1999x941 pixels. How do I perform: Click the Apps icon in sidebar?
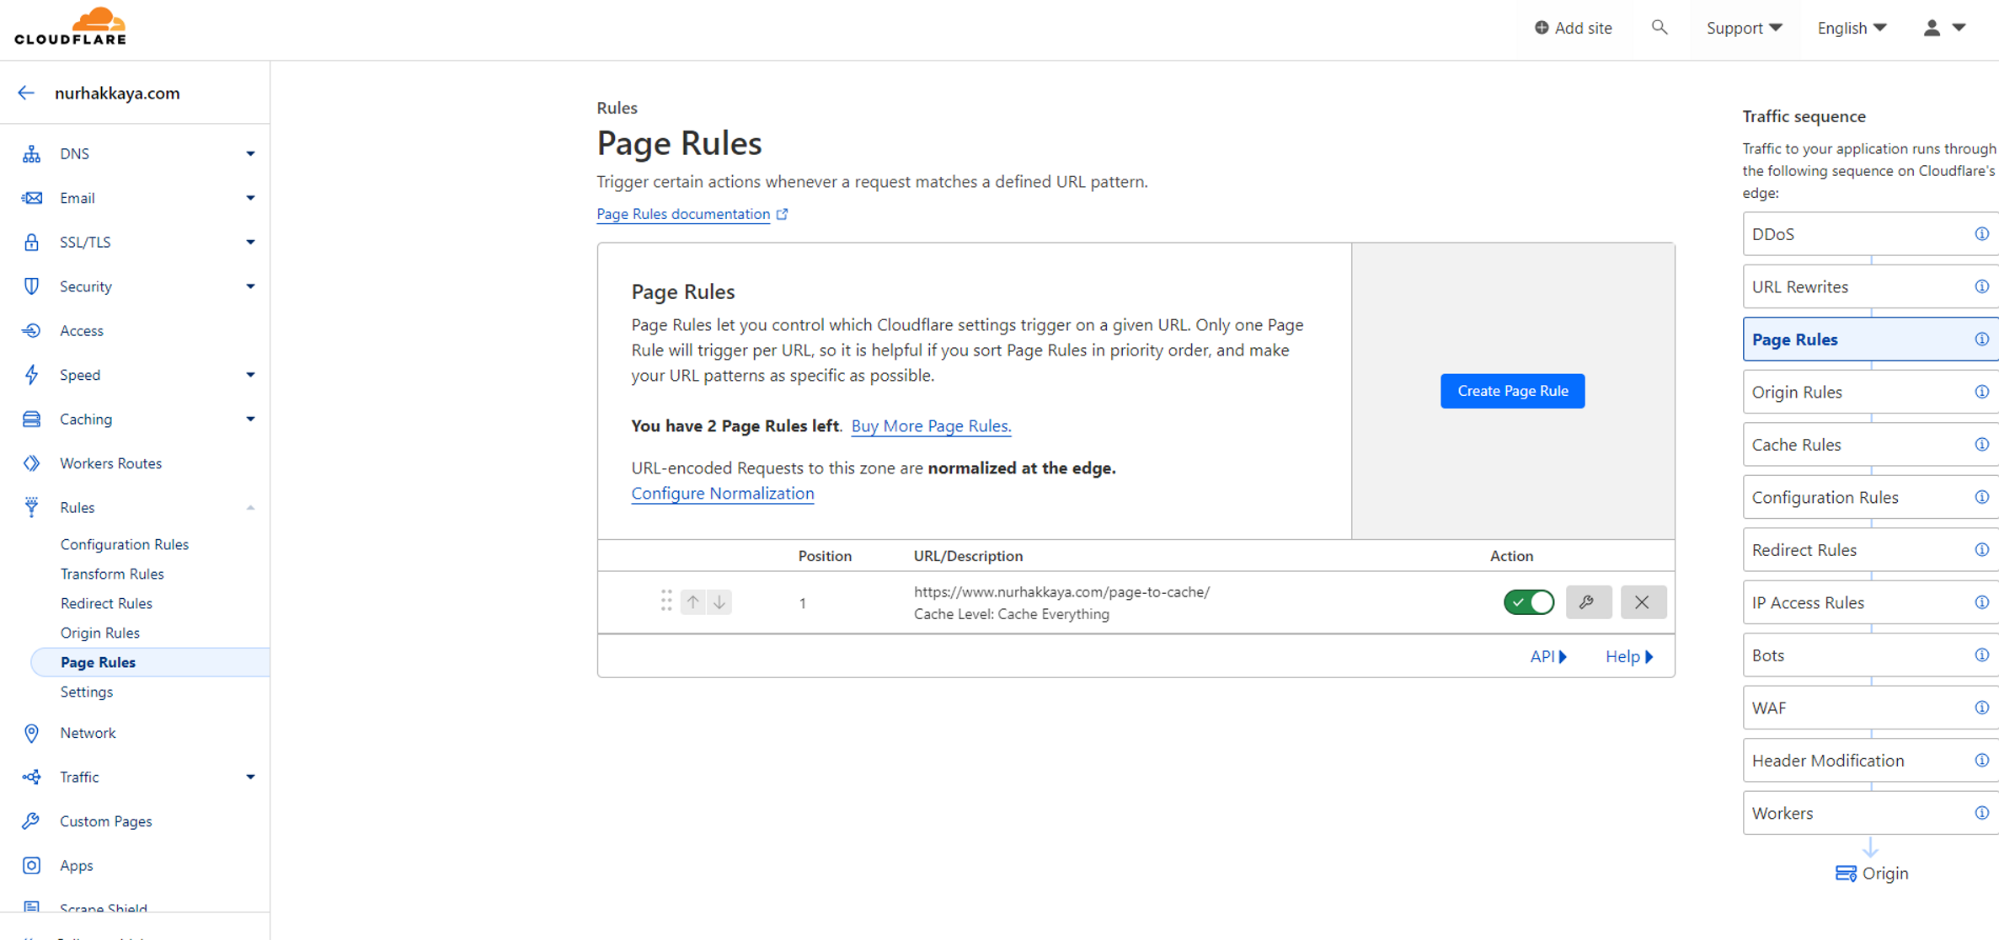click(x=32, y=866)
